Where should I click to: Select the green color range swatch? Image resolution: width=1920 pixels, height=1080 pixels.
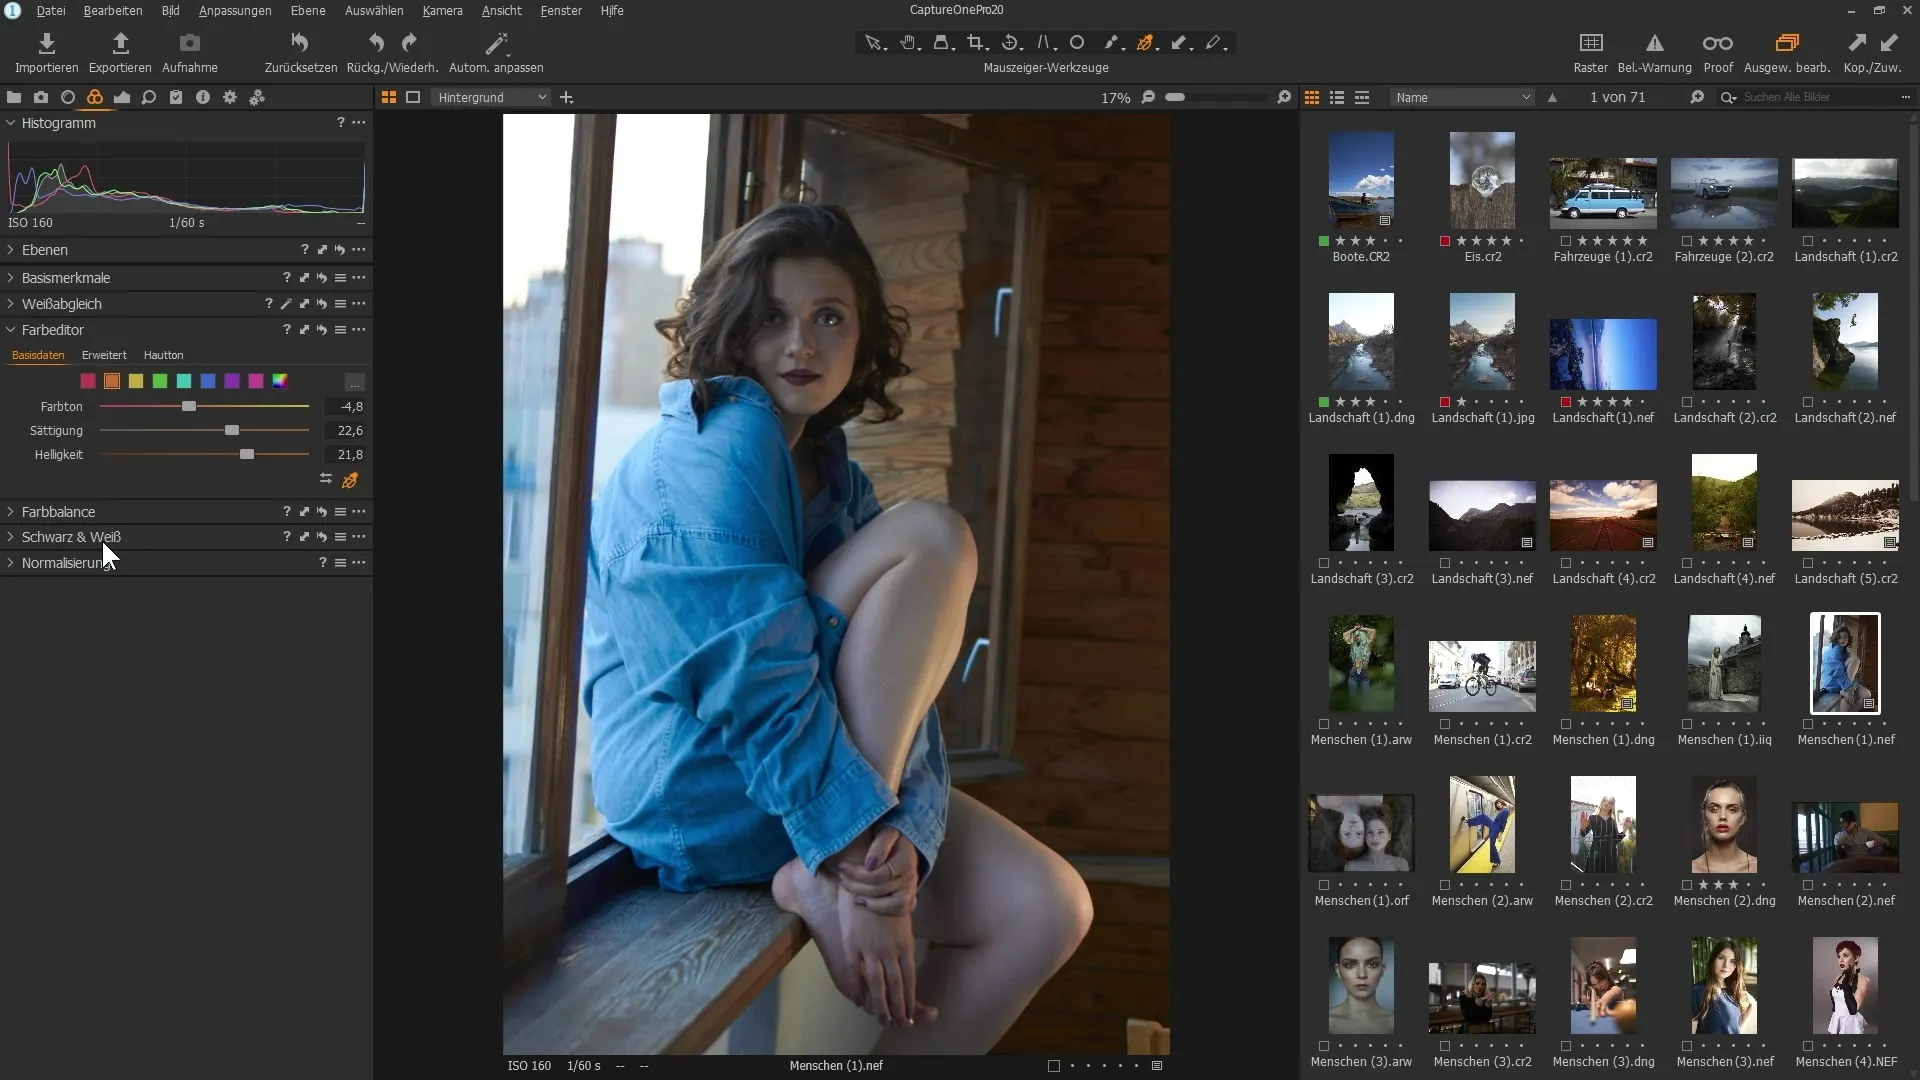coord(160,381)
